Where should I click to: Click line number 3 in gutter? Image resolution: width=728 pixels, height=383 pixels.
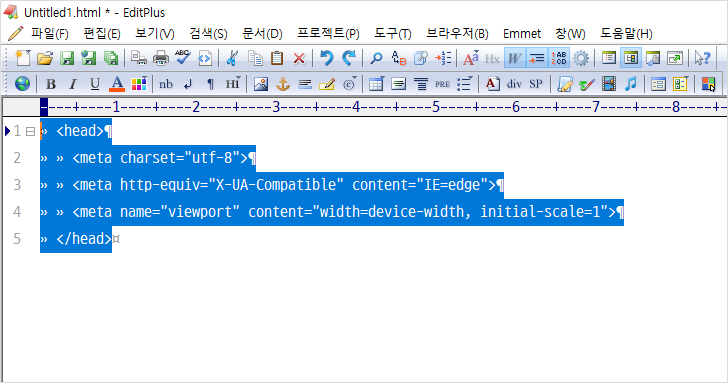(17, 185)
